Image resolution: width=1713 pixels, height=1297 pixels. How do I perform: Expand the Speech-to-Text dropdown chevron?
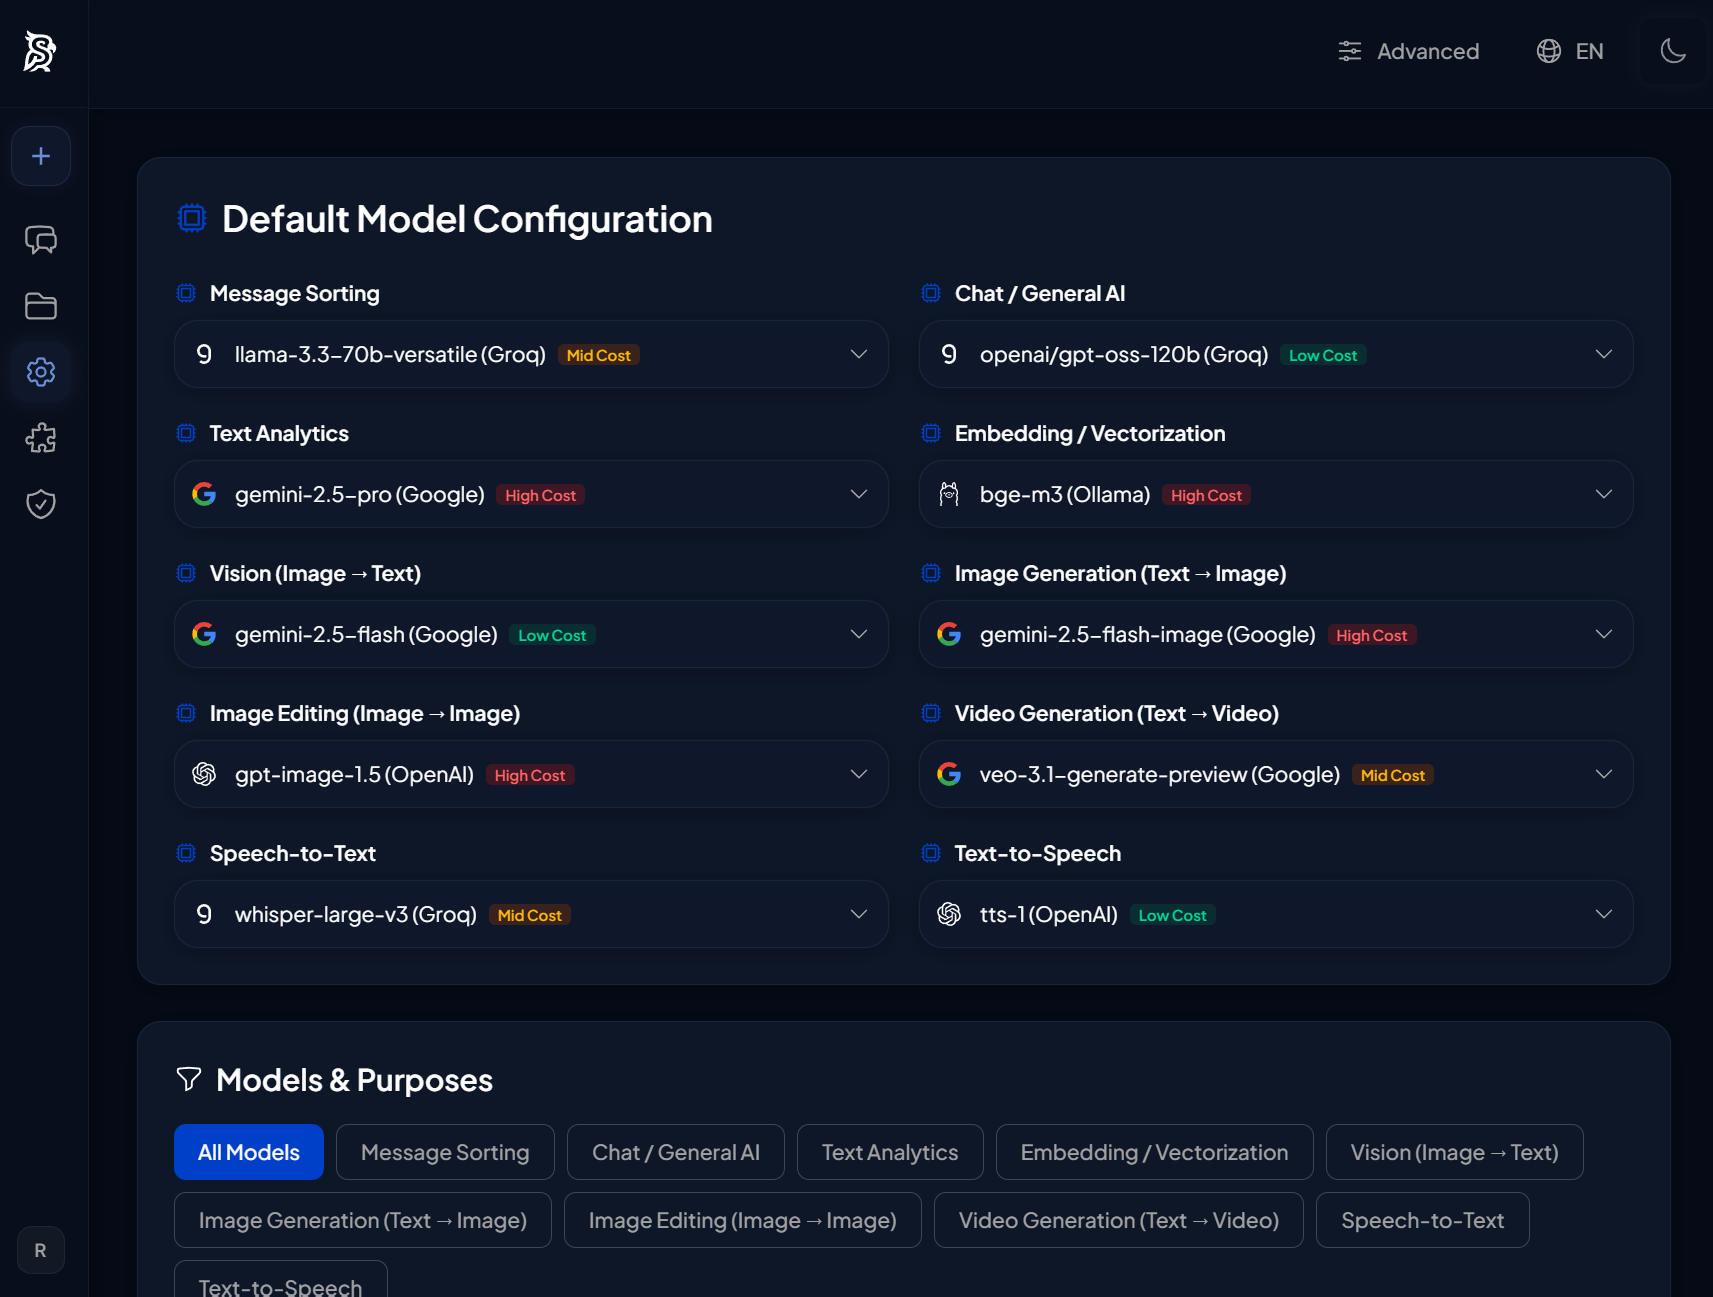[x=859, y=914]
